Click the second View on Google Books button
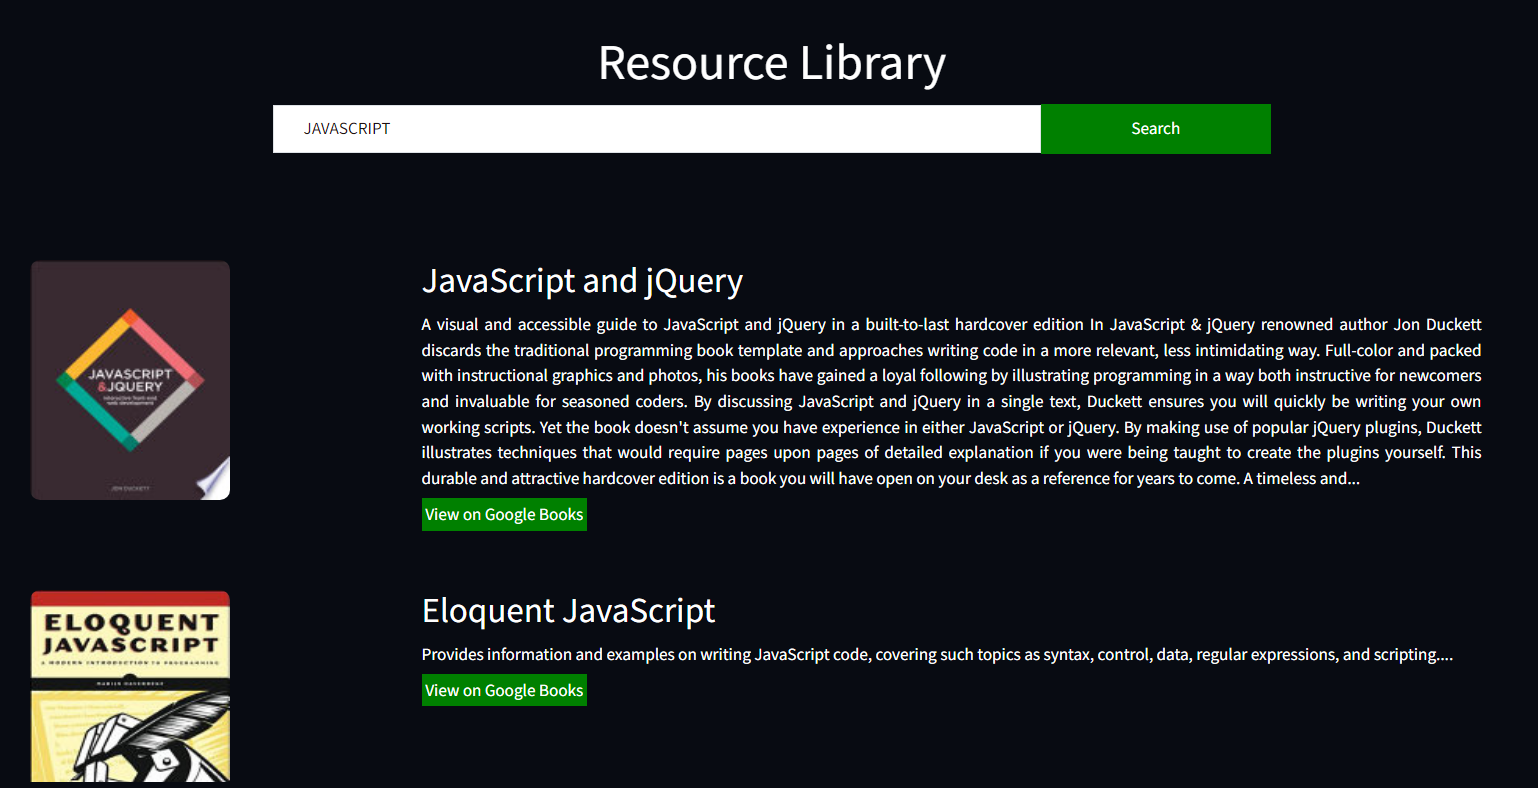 (504, 689)
